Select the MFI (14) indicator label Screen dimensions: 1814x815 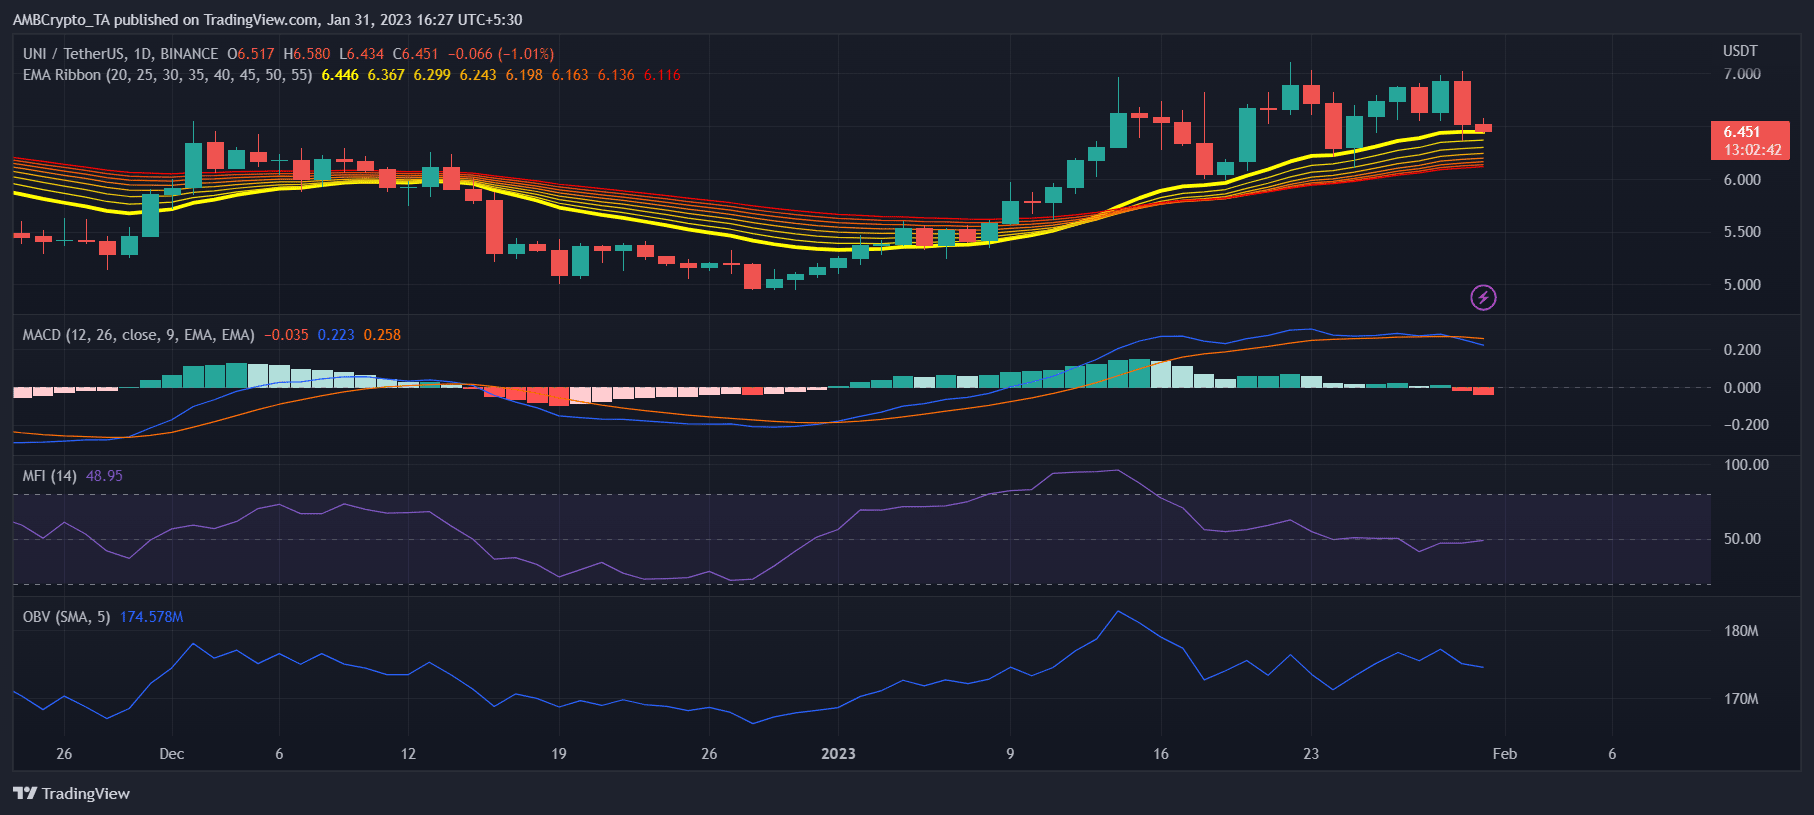point(50,476)
